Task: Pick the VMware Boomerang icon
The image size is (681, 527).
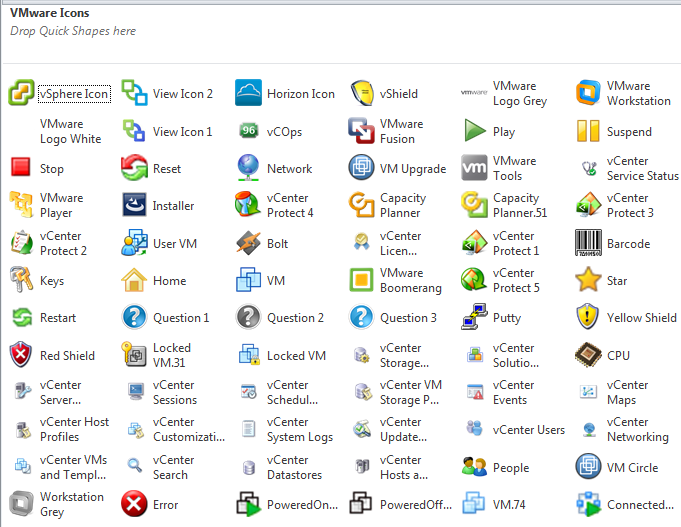Action: [x=361, y=279]
